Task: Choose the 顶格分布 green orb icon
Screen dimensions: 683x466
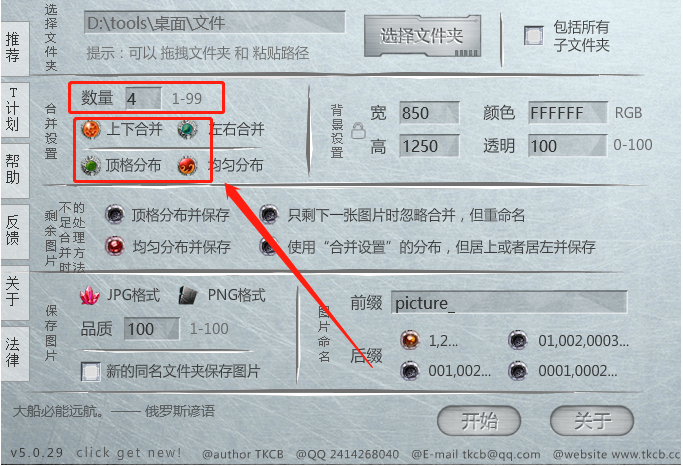Action: pyautogui.click(x=91, y=166)
